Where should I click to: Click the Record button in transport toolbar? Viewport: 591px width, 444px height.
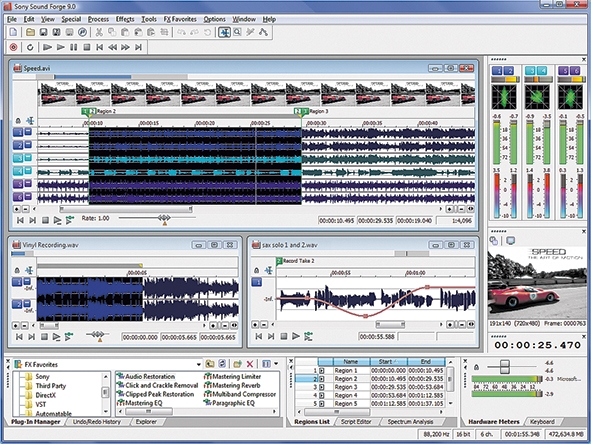coord(14,47)
